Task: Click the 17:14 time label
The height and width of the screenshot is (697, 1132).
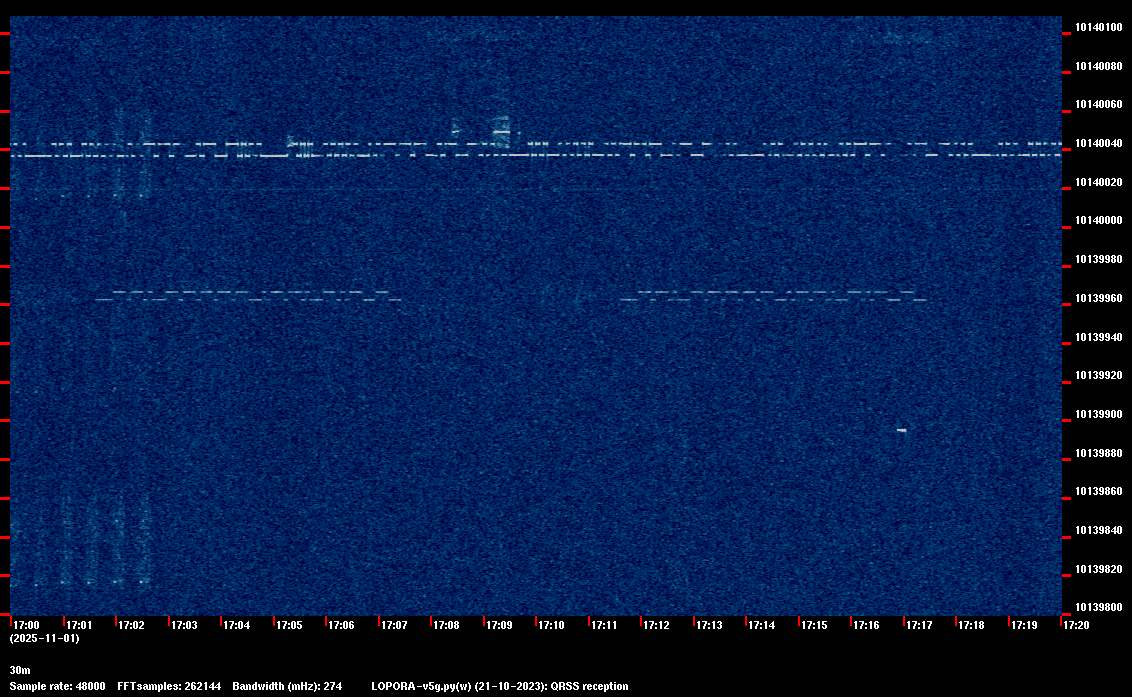Action: (762, 625)
